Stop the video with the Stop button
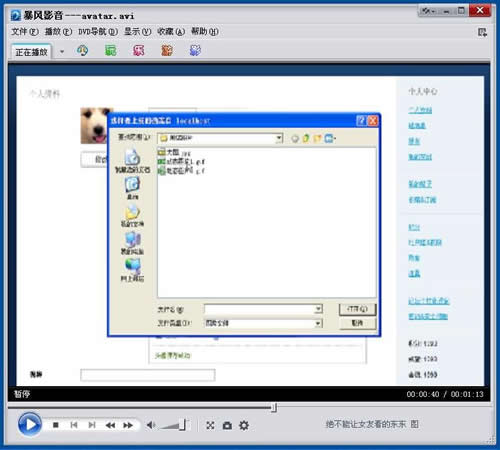 56,425
